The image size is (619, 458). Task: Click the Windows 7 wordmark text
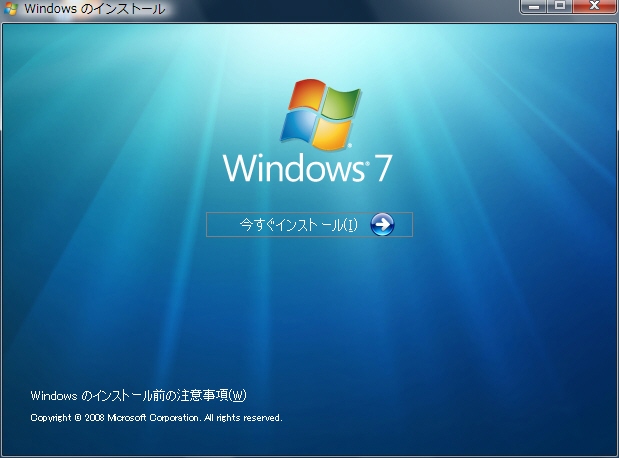click(308, 169)
